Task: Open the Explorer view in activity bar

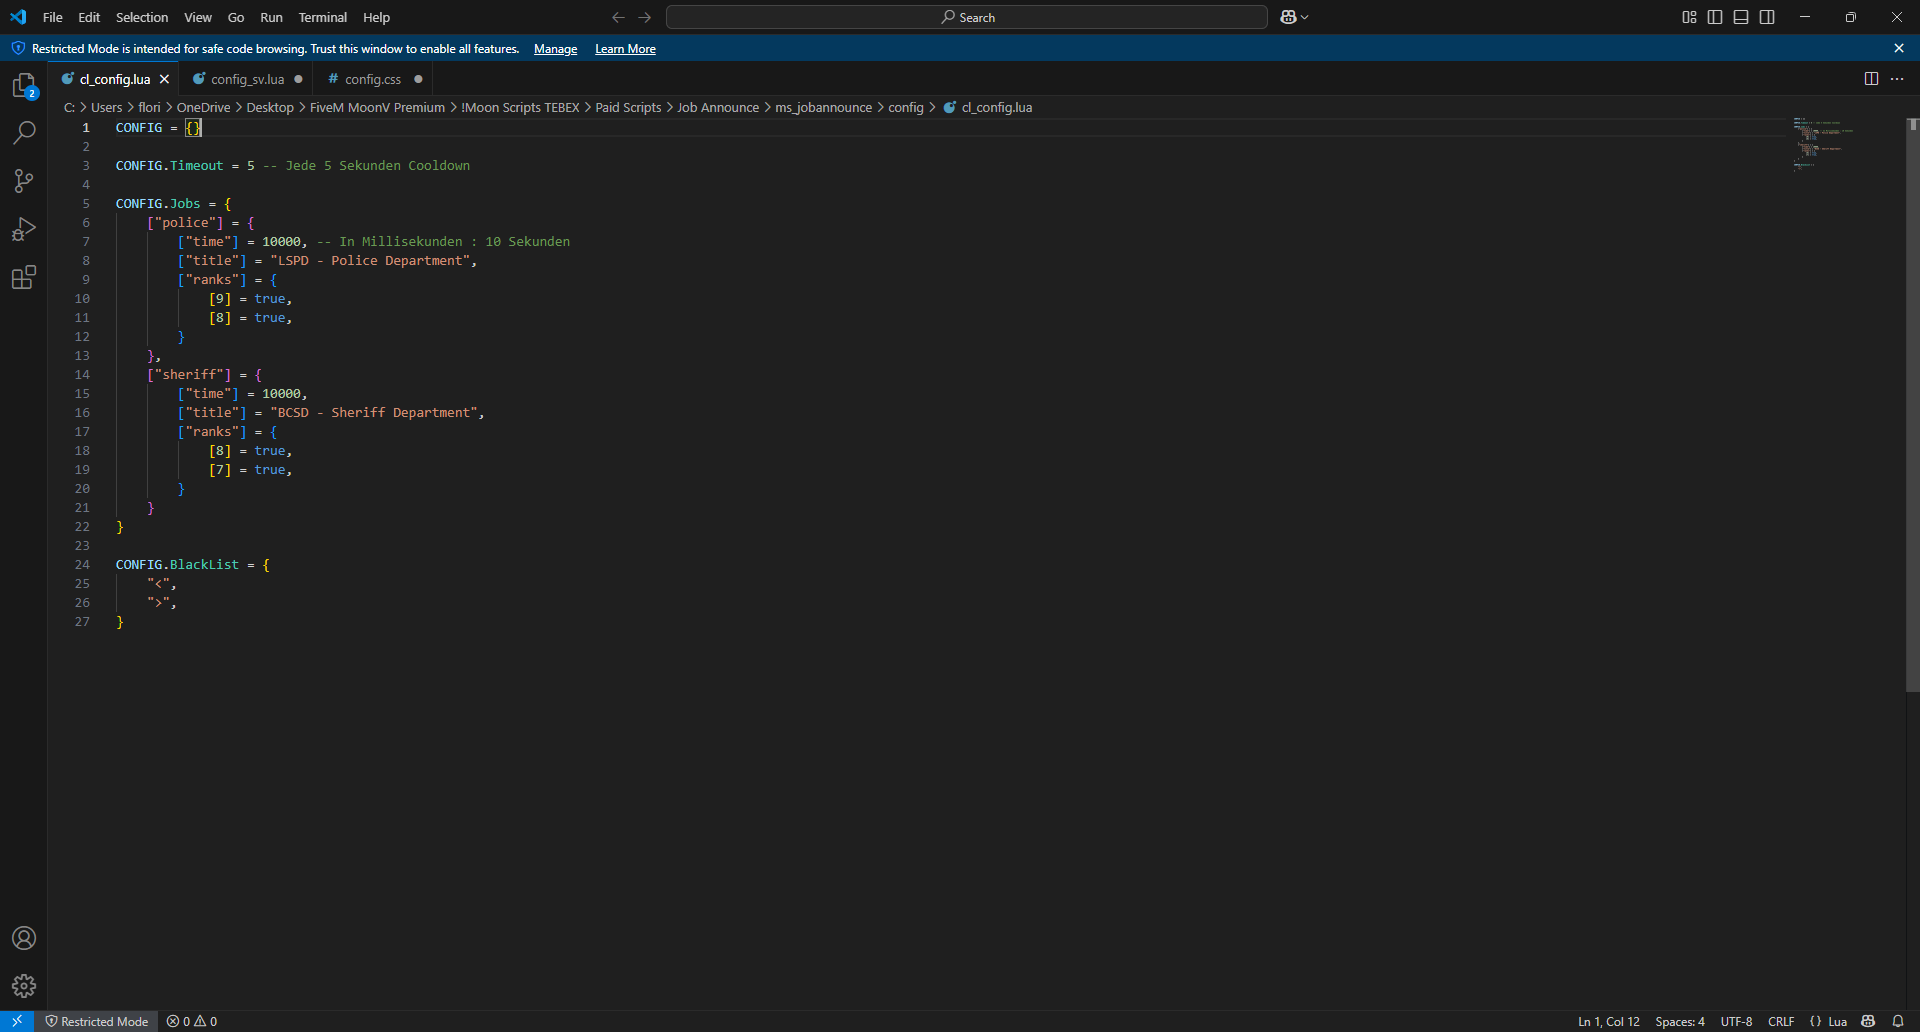Action: [x=24, y=86]
